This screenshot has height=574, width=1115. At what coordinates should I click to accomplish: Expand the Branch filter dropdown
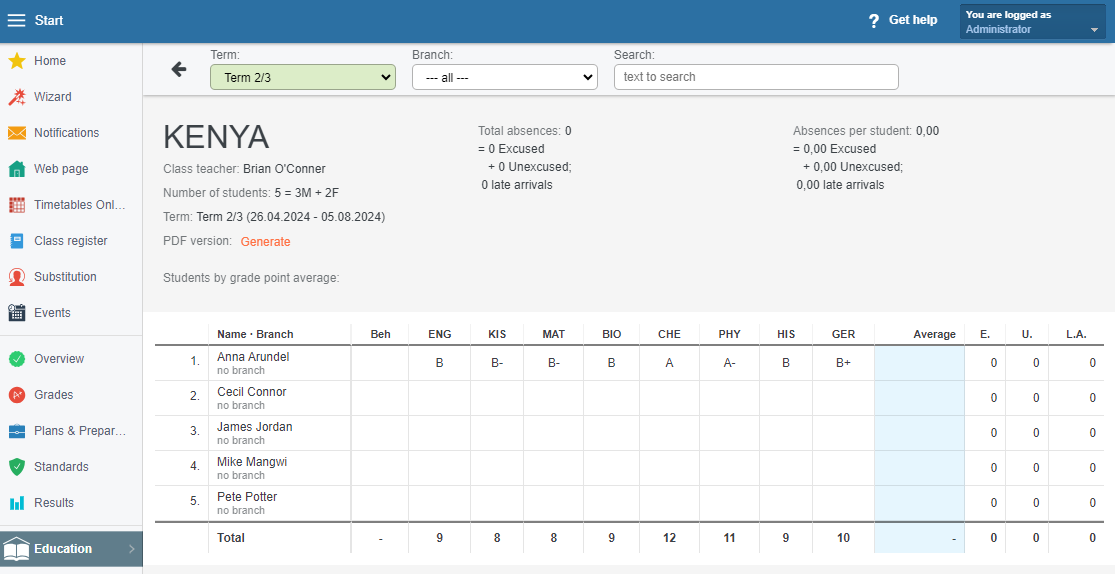point(504,77)
